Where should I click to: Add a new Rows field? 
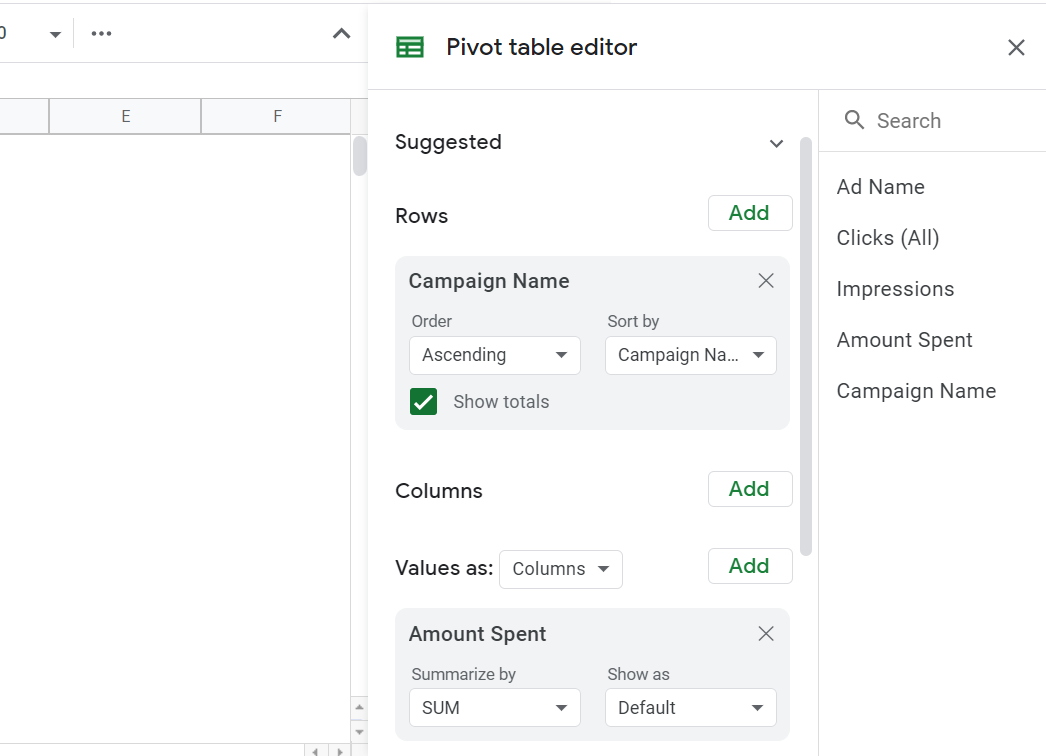point(749,213)
